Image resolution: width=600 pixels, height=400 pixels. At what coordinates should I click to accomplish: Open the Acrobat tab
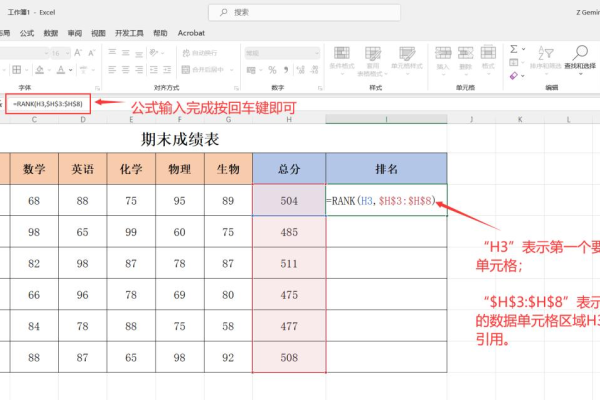(191, 33)
